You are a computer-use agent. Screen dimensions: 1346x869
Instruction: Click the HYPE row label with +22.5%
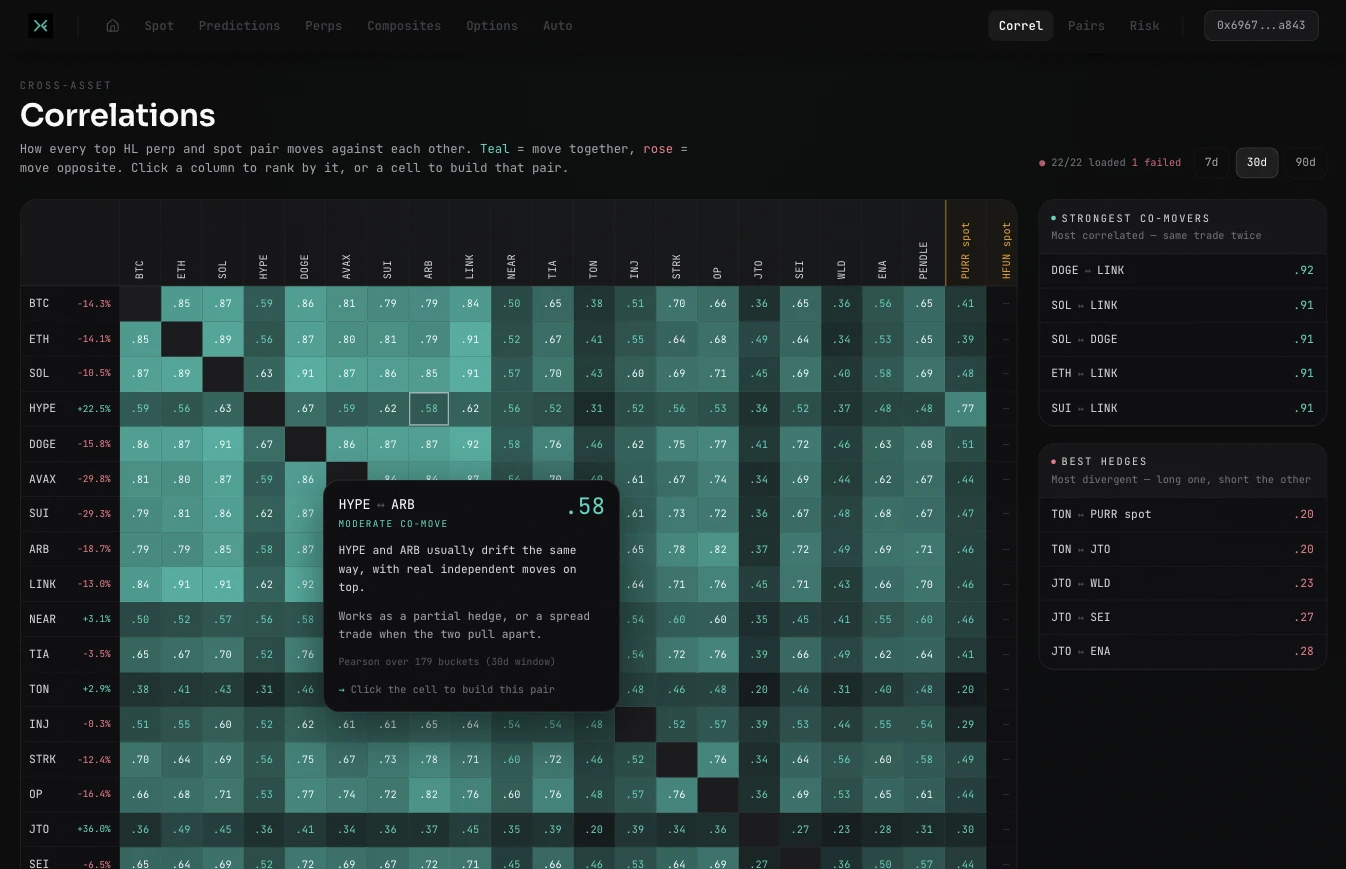70,409
